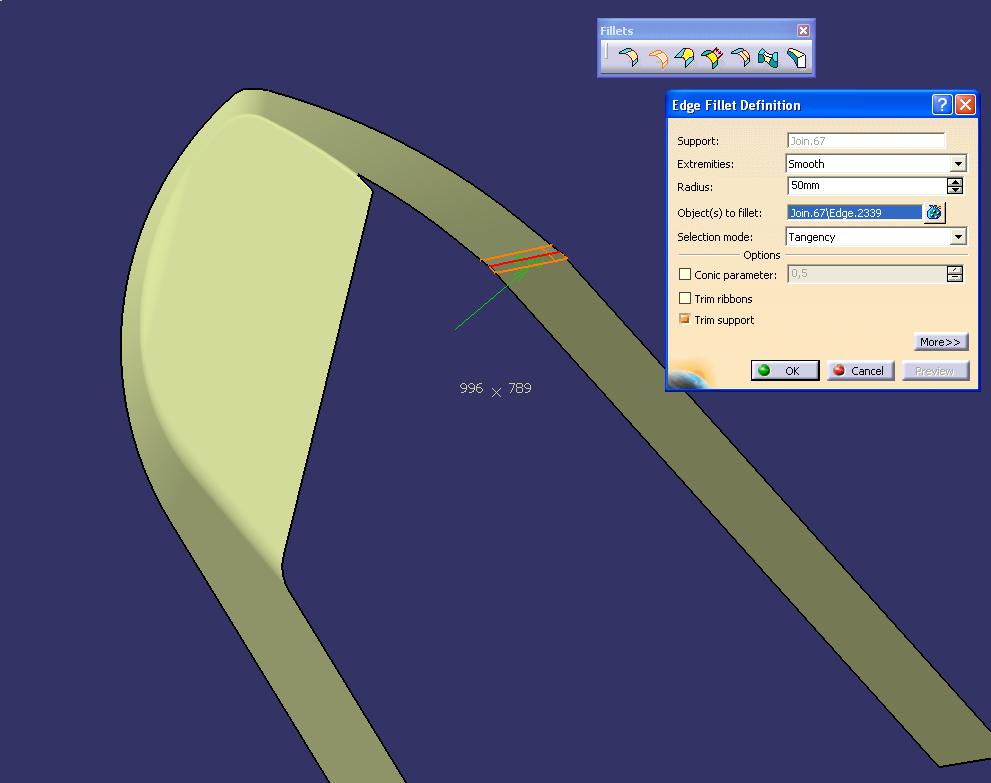Toggle the Trim support checkbox
The height and width of the screenshot is (783, 991).
click(684, 319)
